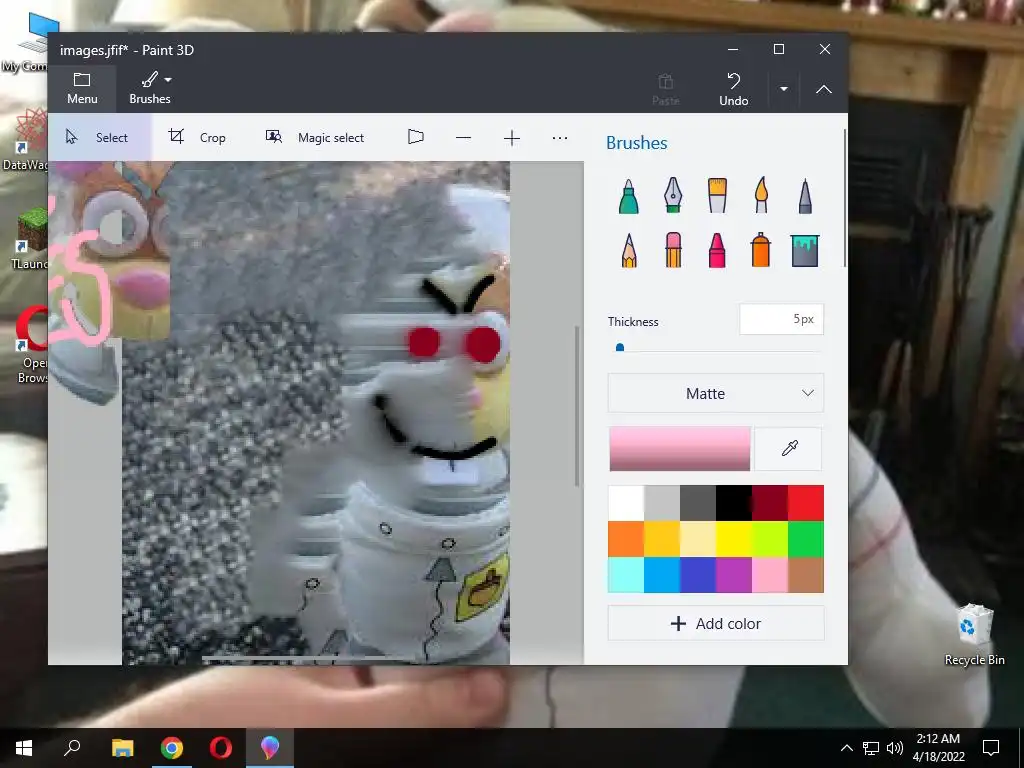Select the Calligraphy pen brush
1024x768 pixels.
pos(673,196)
